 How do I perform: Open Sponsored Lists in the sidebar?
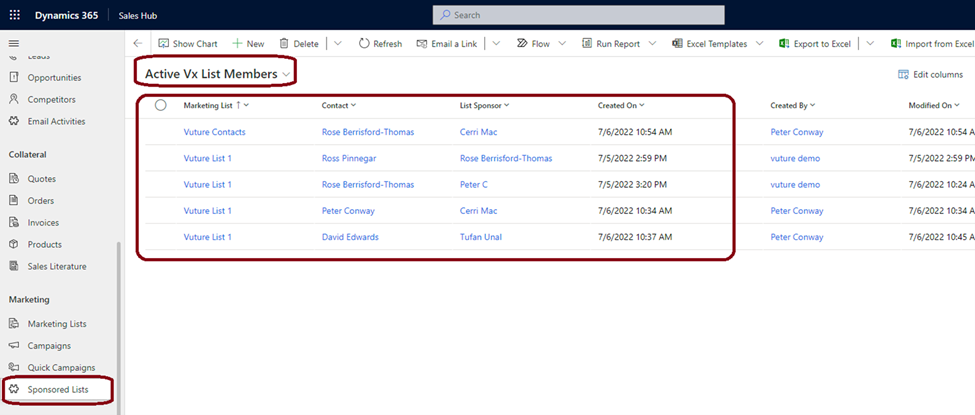[58, 389]
